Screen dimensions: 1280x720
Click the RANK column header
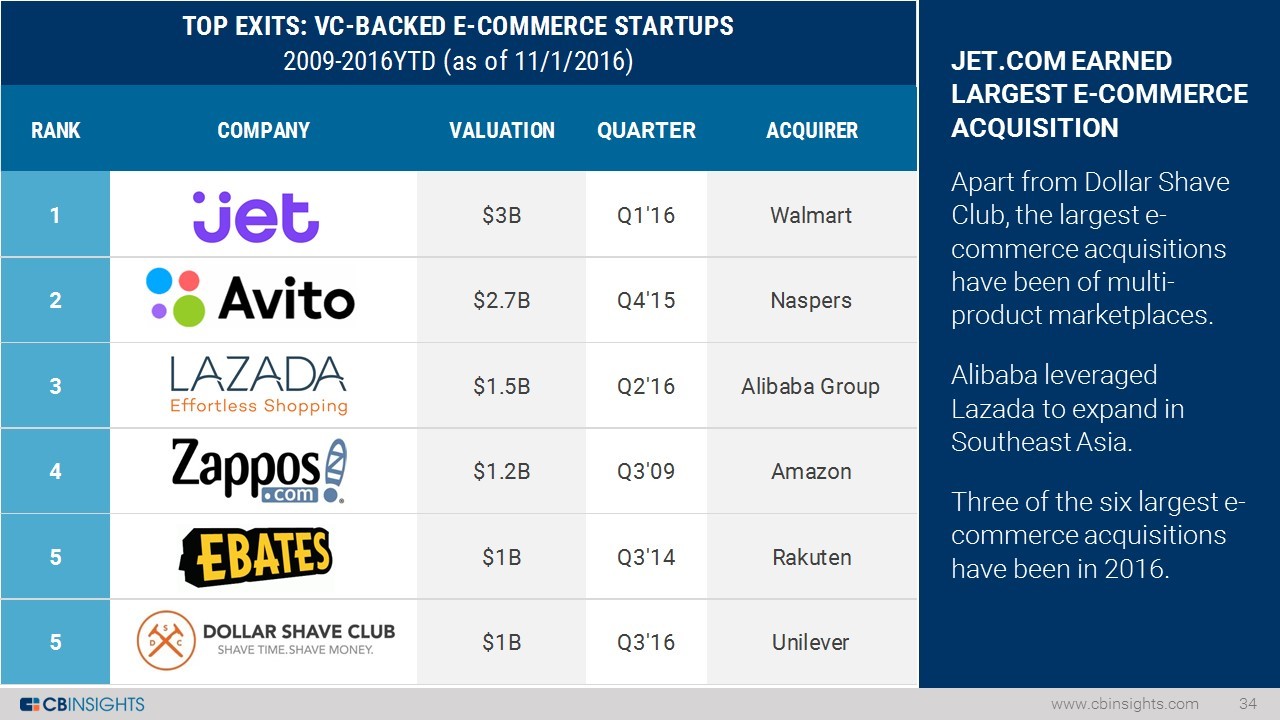(56, 130)
